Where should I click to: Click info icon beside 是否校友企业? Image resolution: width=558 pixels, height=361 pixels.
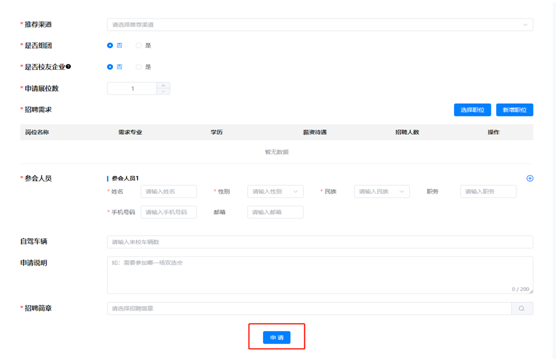pos(69,66)
